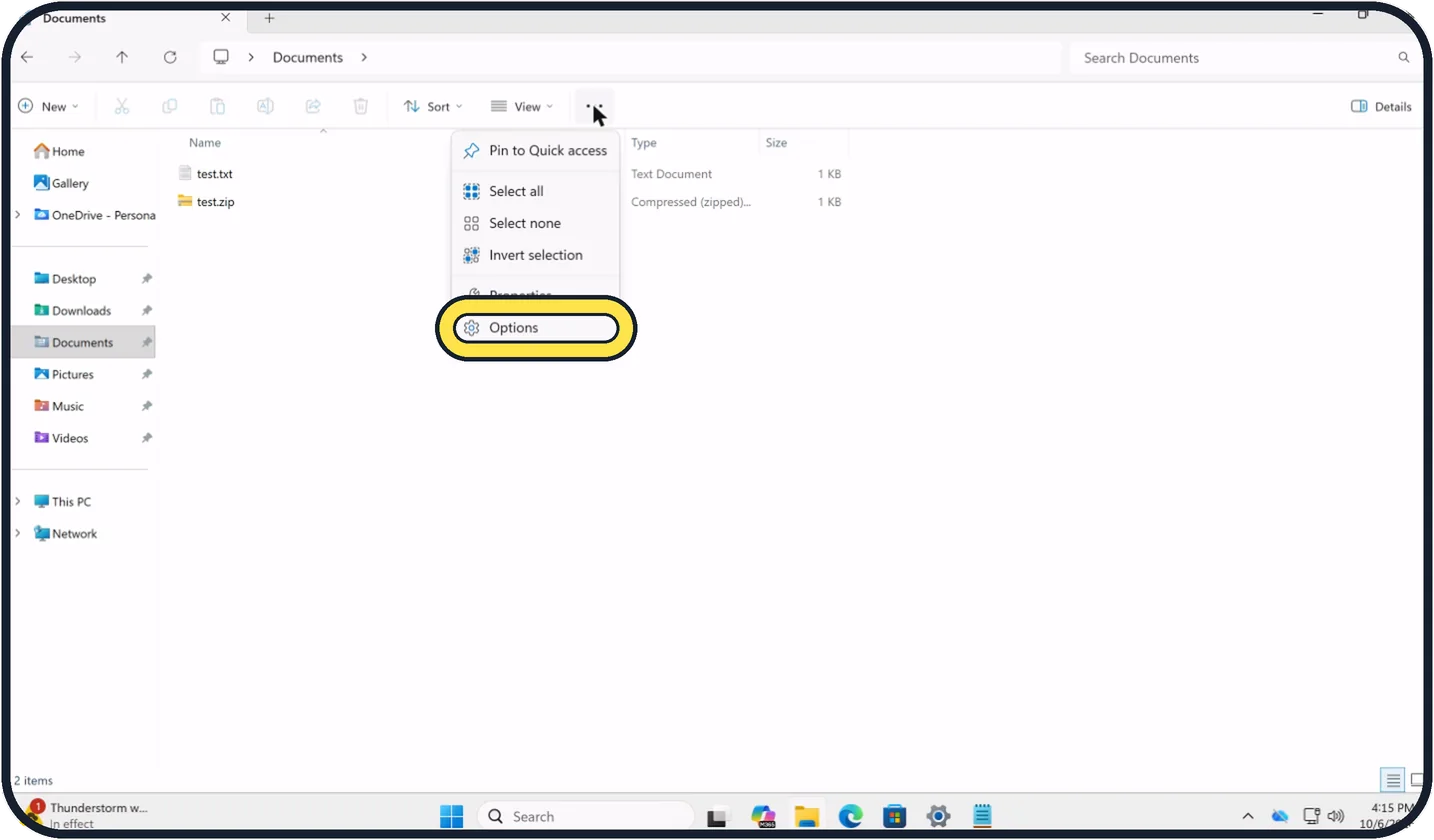Click the Delete trash can icon
Screen dimensions: 1434x840
(x=361, y=106)
